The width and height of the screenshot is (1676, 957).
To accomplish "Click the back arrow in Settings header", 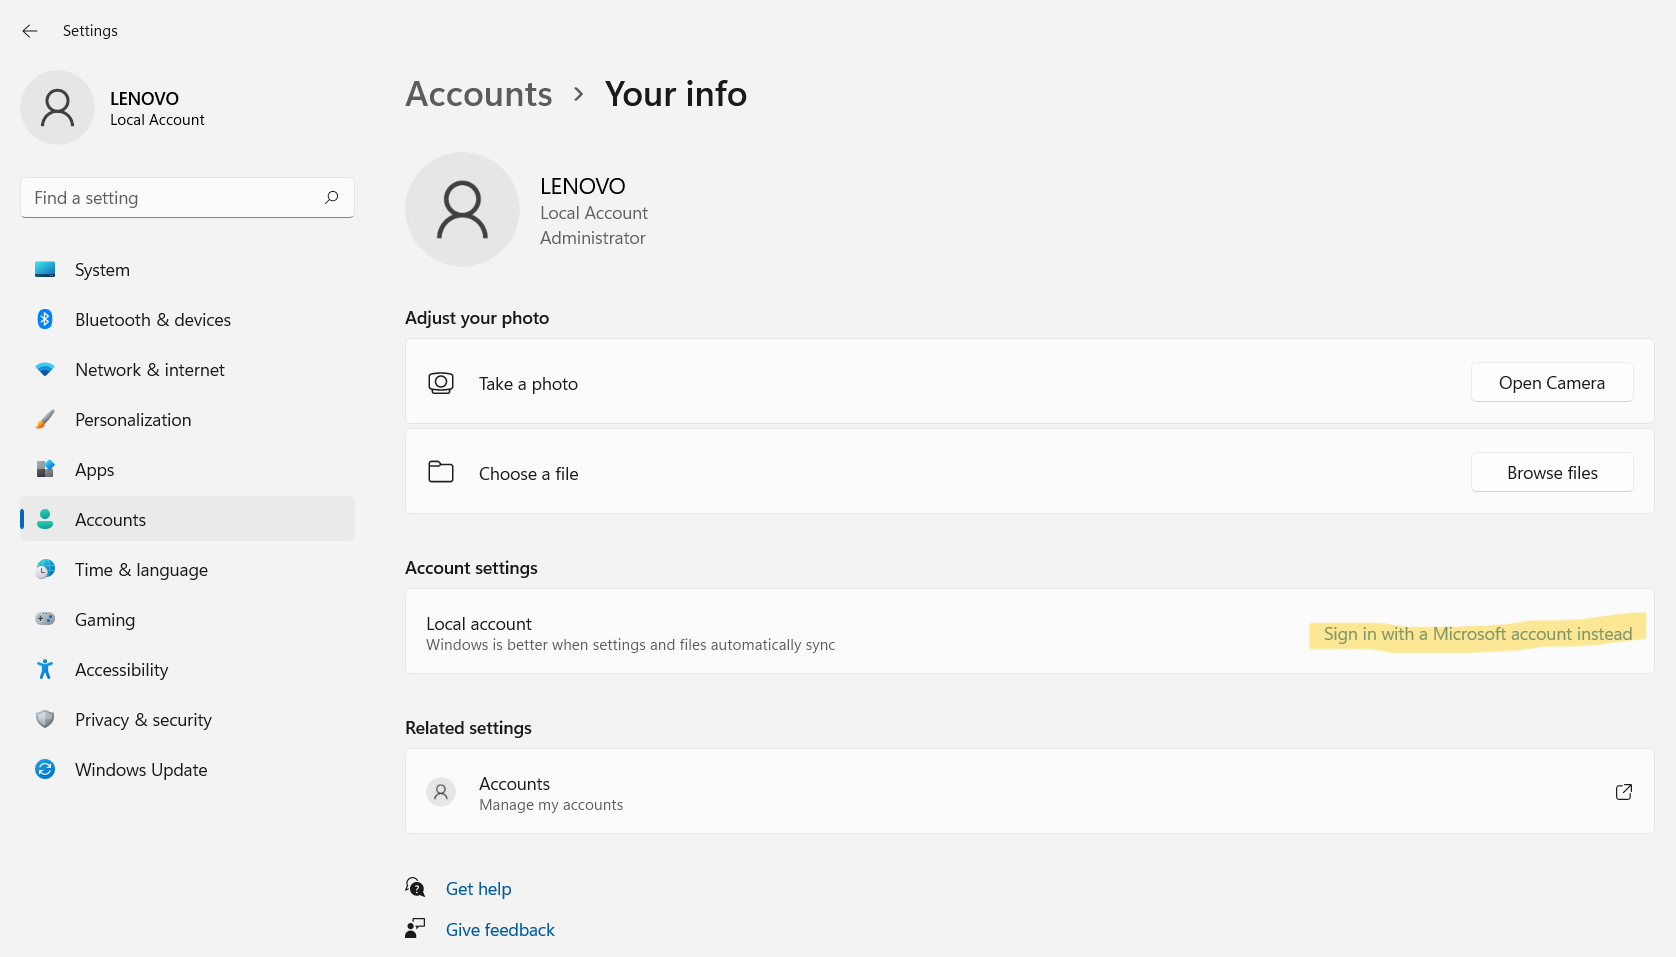I will (30, 31).
